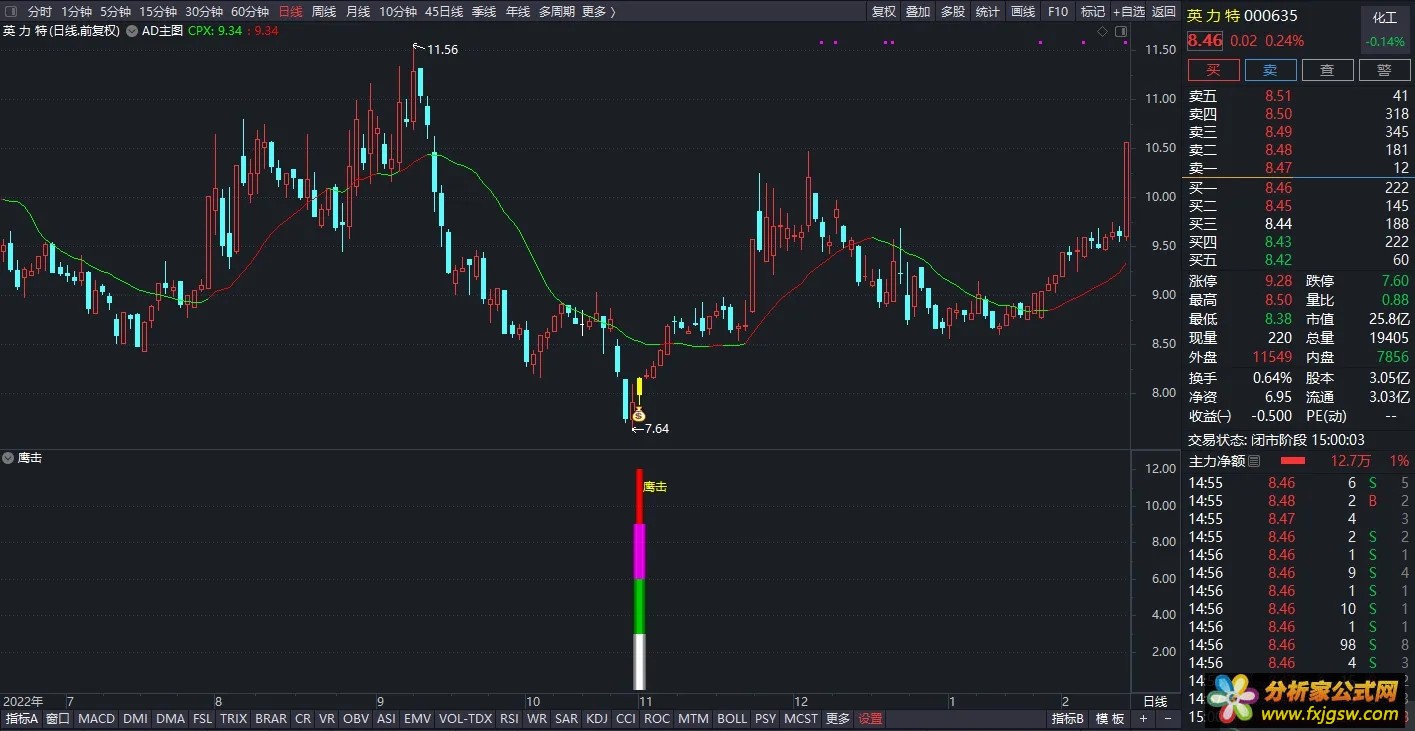The image size is (1415, 731).
Task: Apply the EMV indicator
Action: (418, 719)
